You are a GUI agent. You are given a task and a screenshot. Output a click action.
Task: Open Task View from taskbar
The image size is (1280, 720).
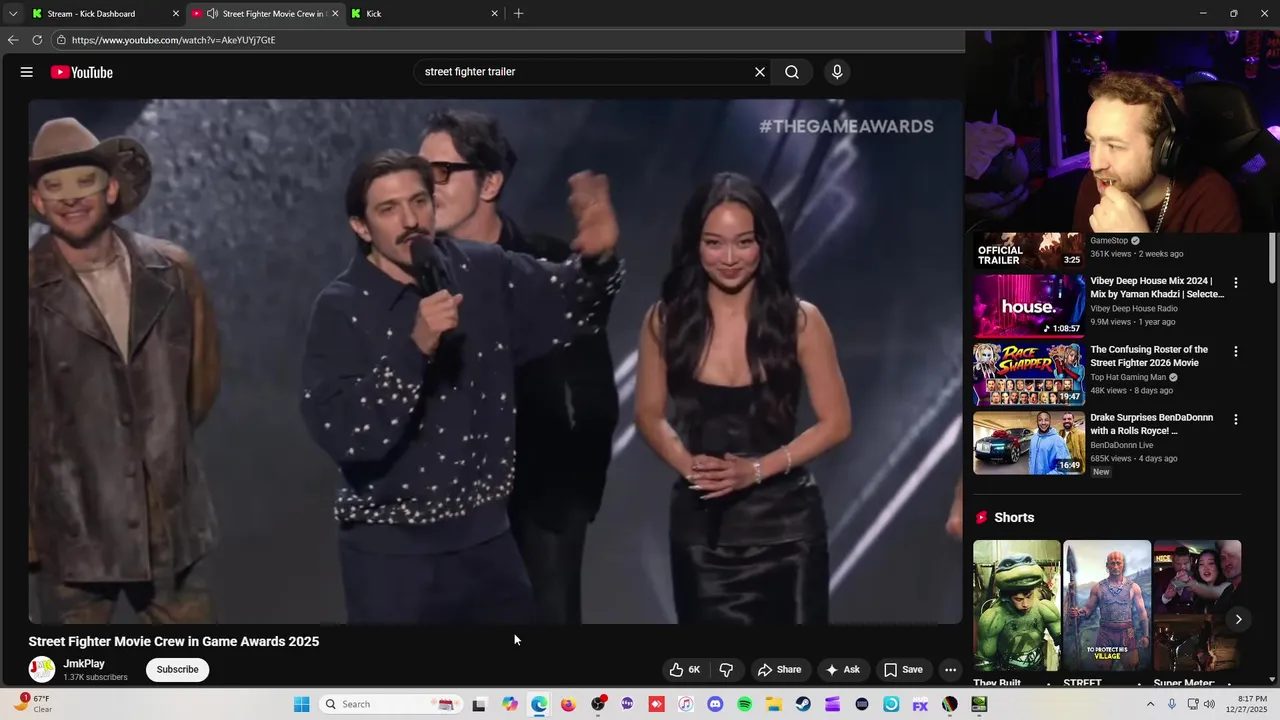479,704
